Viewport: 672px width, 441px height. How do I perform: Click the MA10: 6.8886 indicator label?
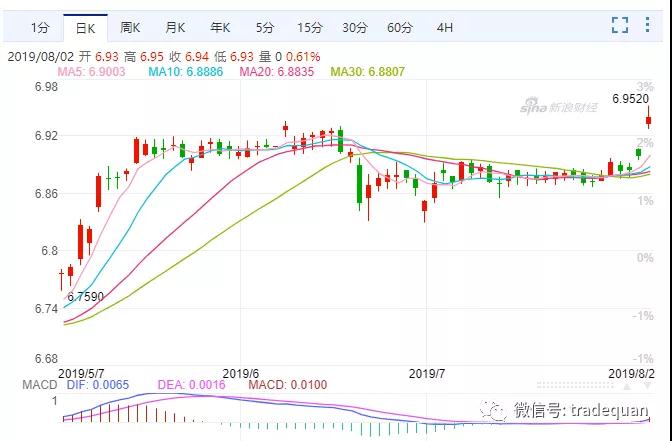tap(186, 72)
